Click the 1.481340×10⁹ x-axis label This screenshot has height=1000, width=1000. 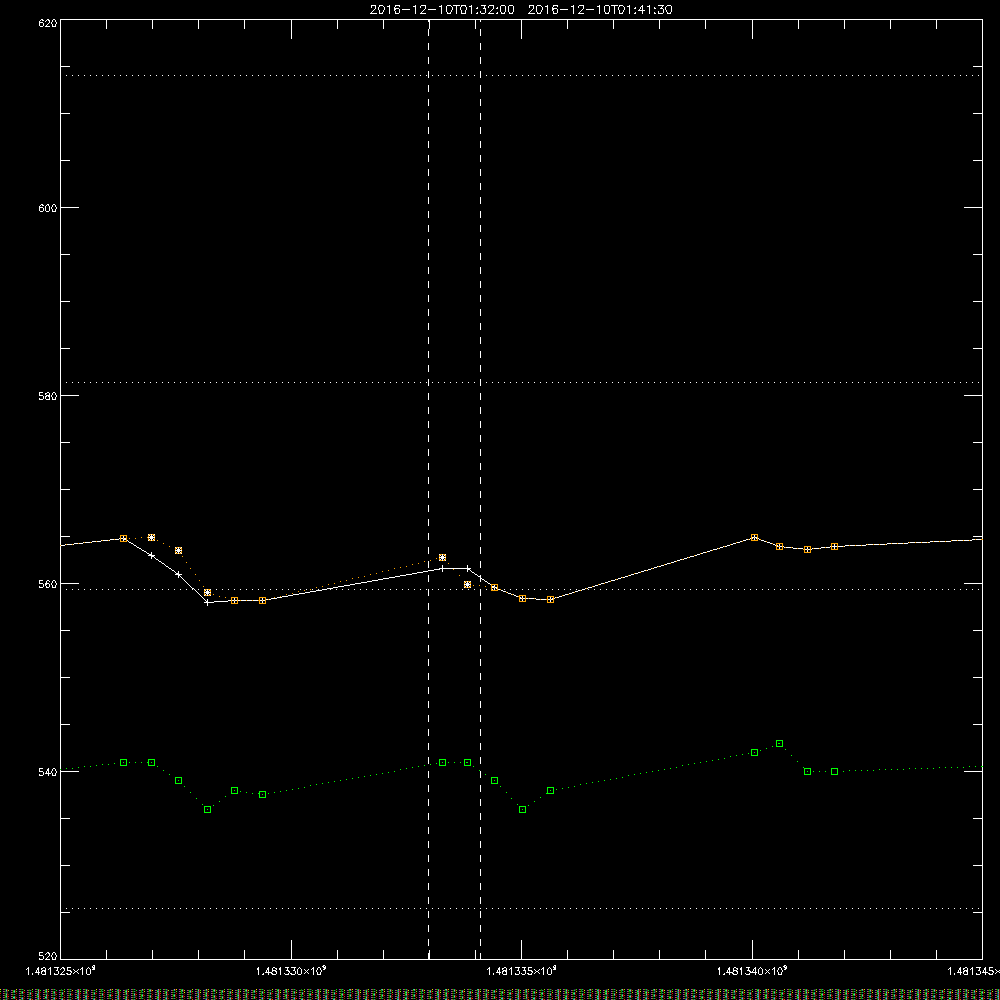click(x=752, y=971)
